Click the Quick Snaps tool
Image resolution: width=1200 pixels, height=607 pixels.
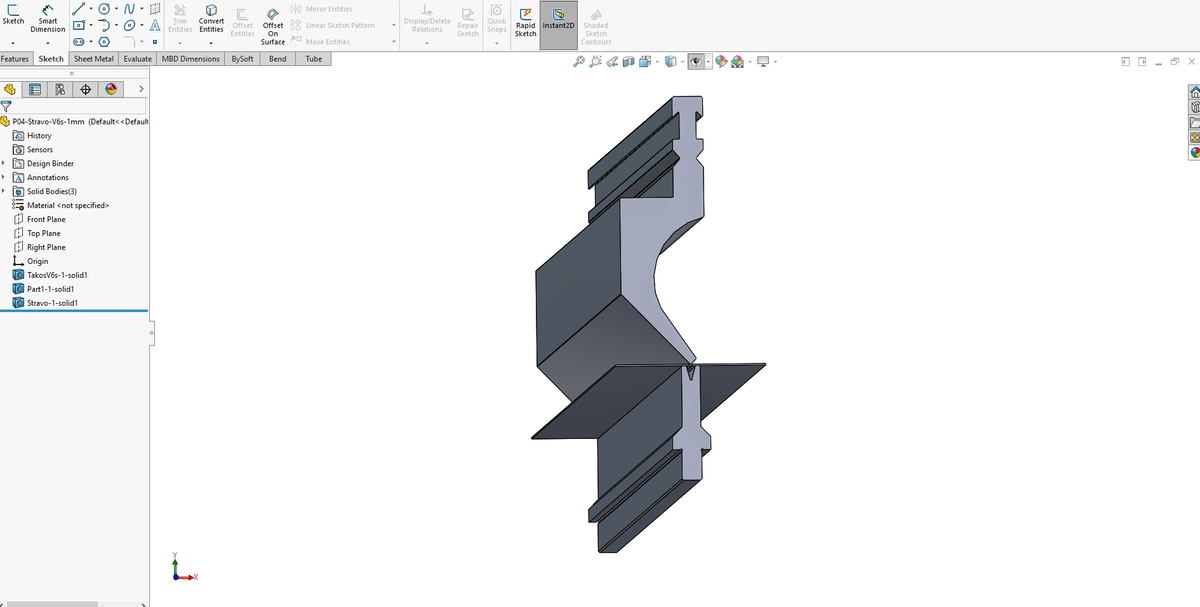coord(496,21)
